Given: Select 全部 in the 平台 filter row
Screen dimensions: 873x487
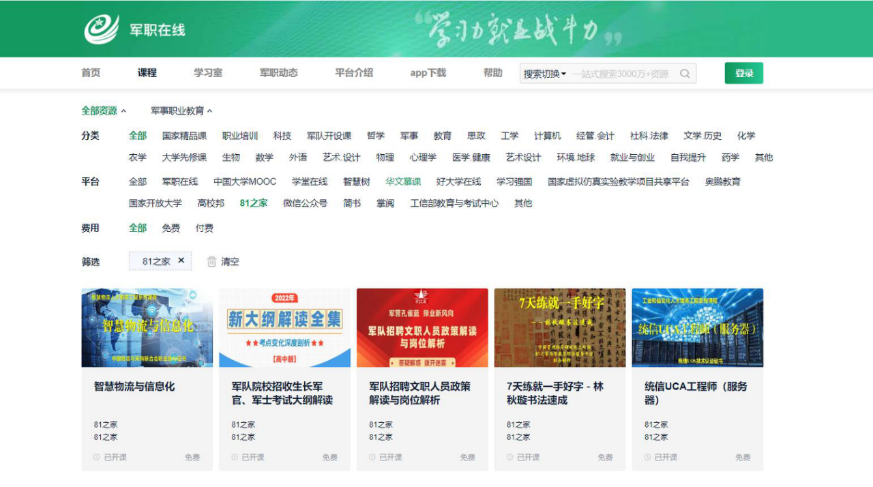Looking at the screenshot, I should pos(137,182).
